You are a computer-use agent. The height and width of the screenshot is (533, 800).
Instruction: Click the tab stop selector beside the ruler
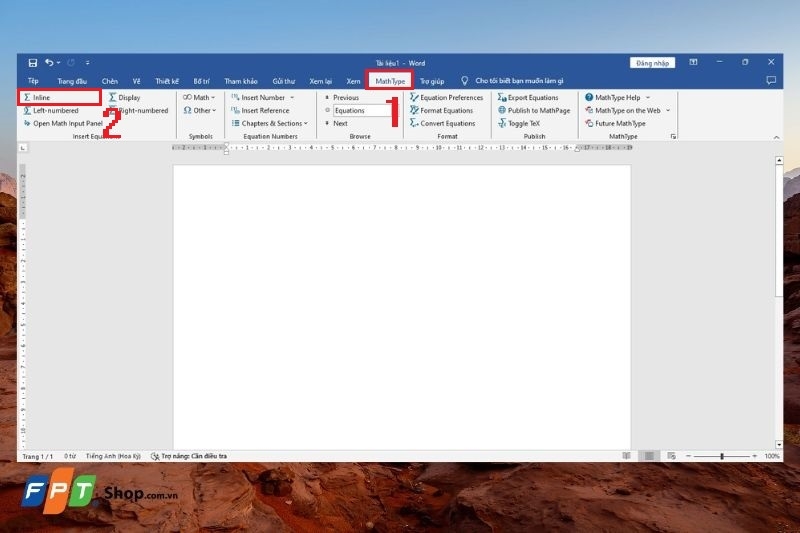pos(23,148)
